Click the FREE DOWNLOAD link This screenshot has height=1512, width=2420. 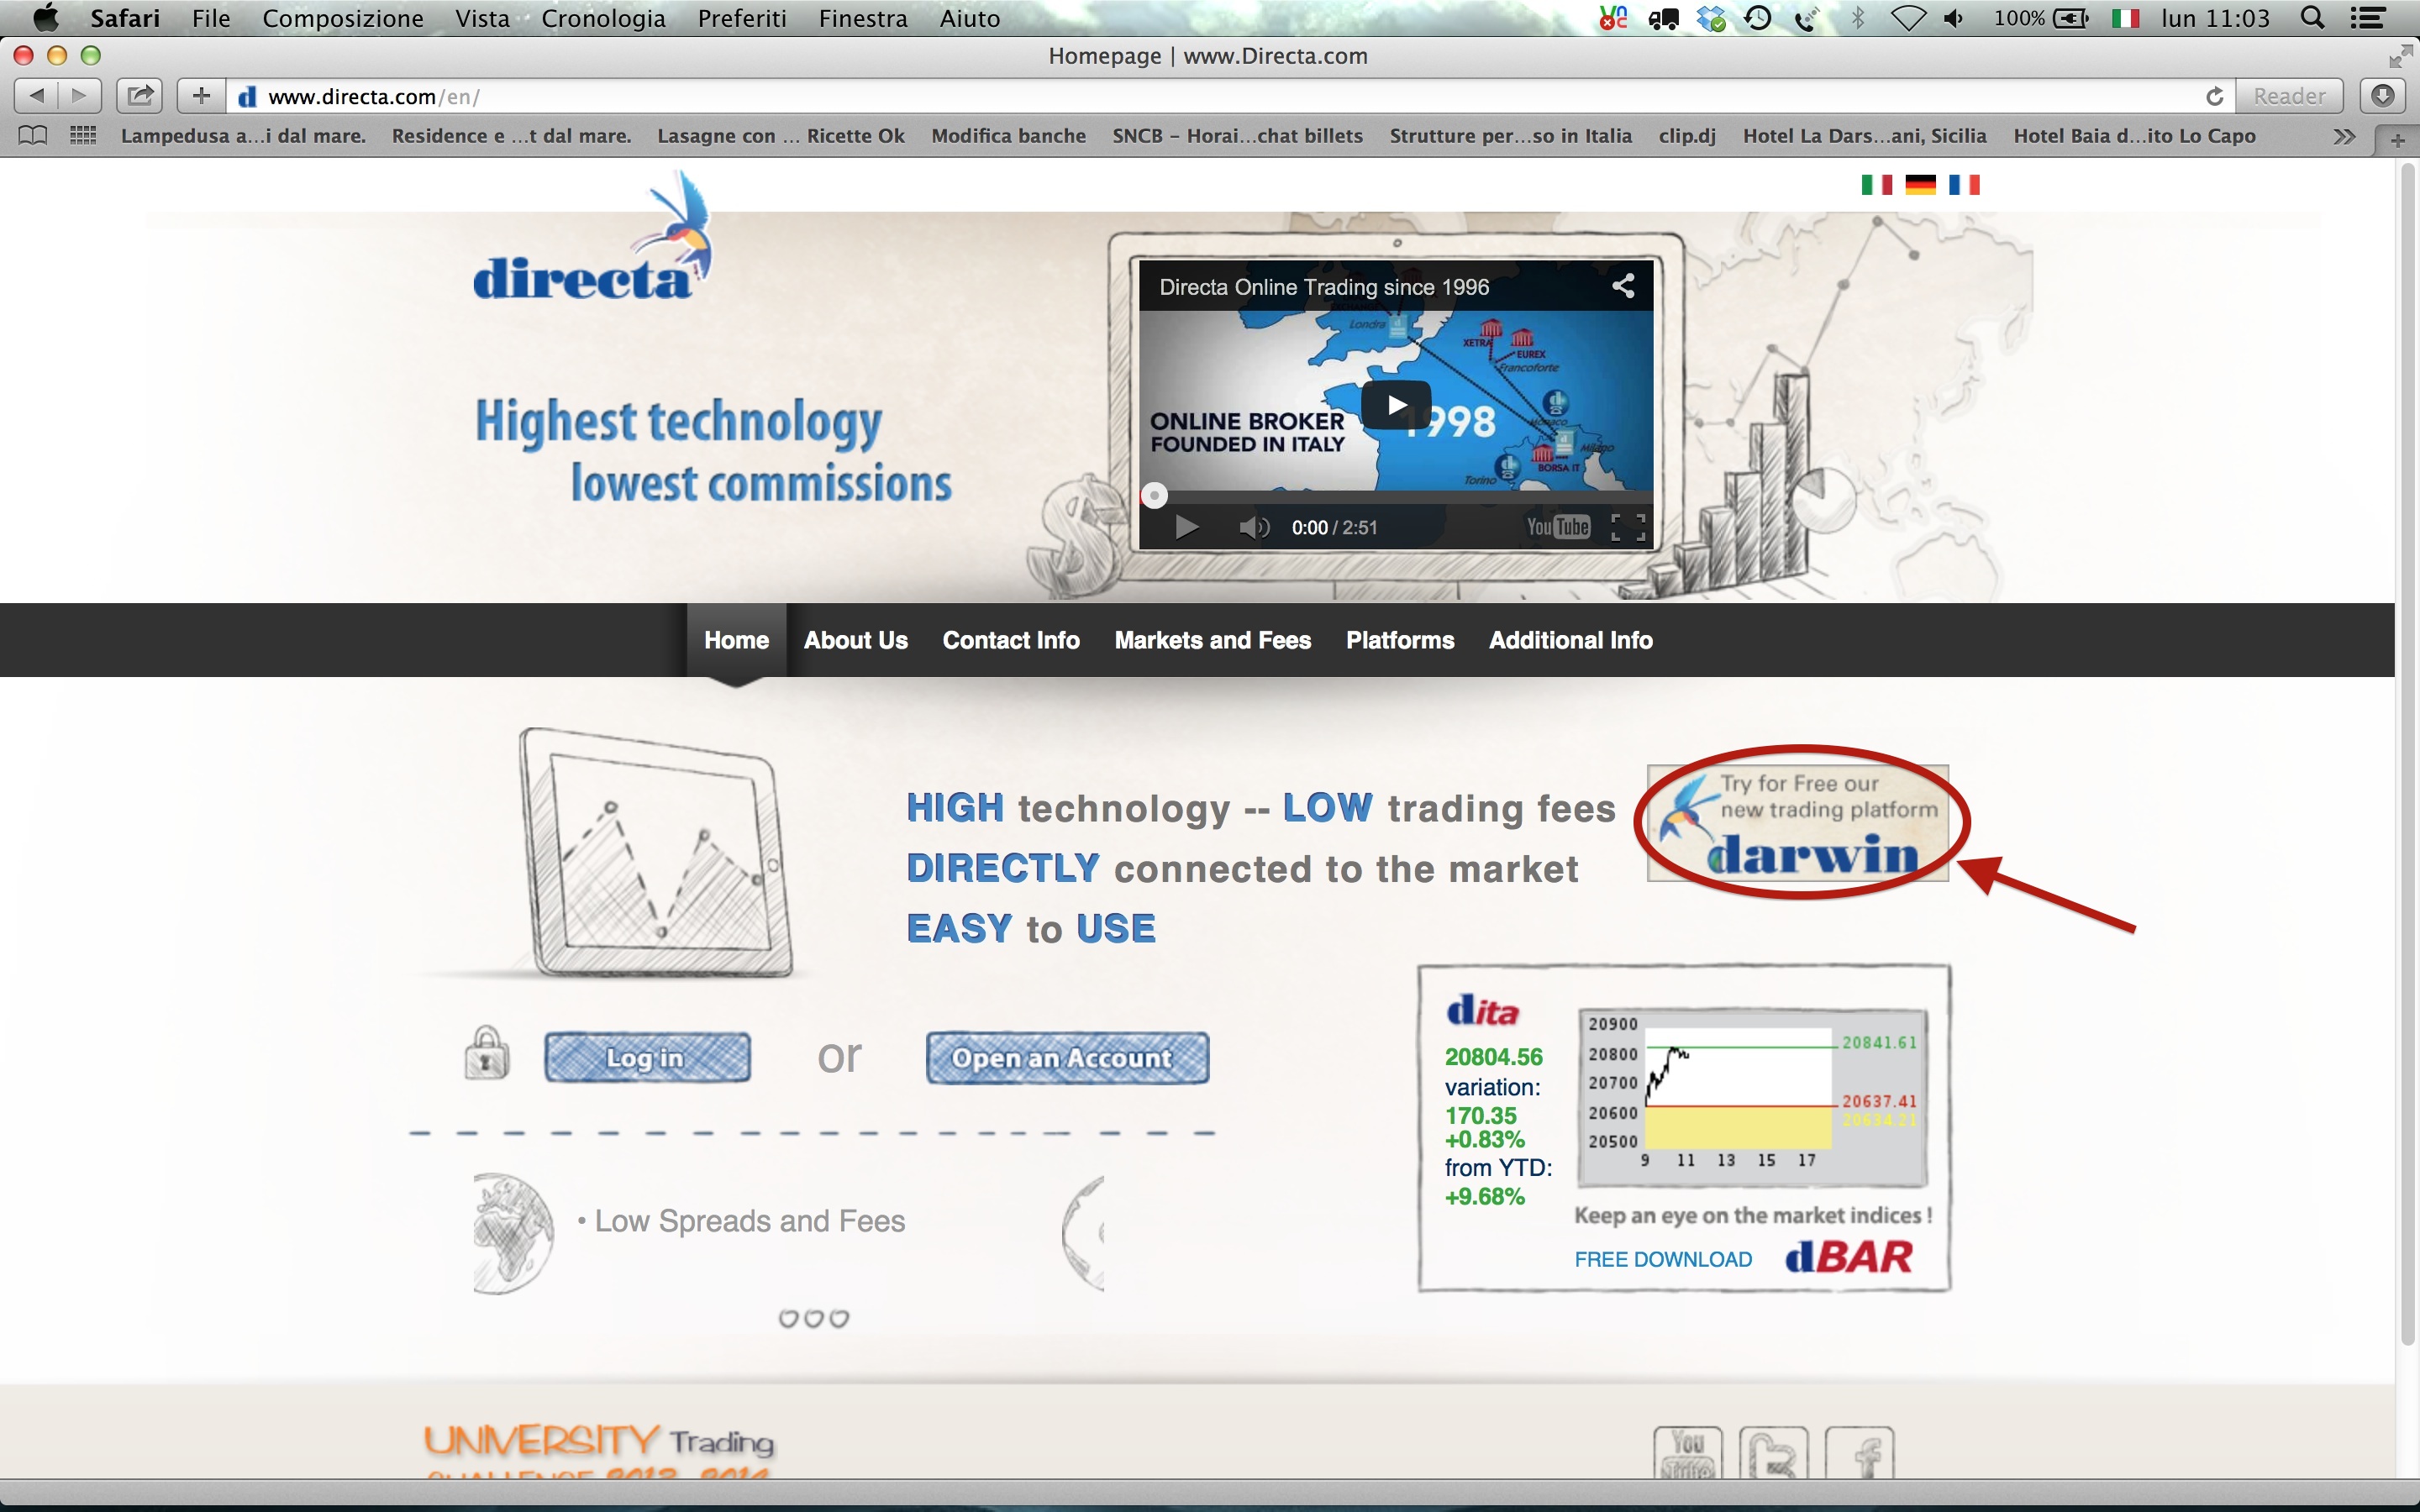(x=1663, y=1259)
